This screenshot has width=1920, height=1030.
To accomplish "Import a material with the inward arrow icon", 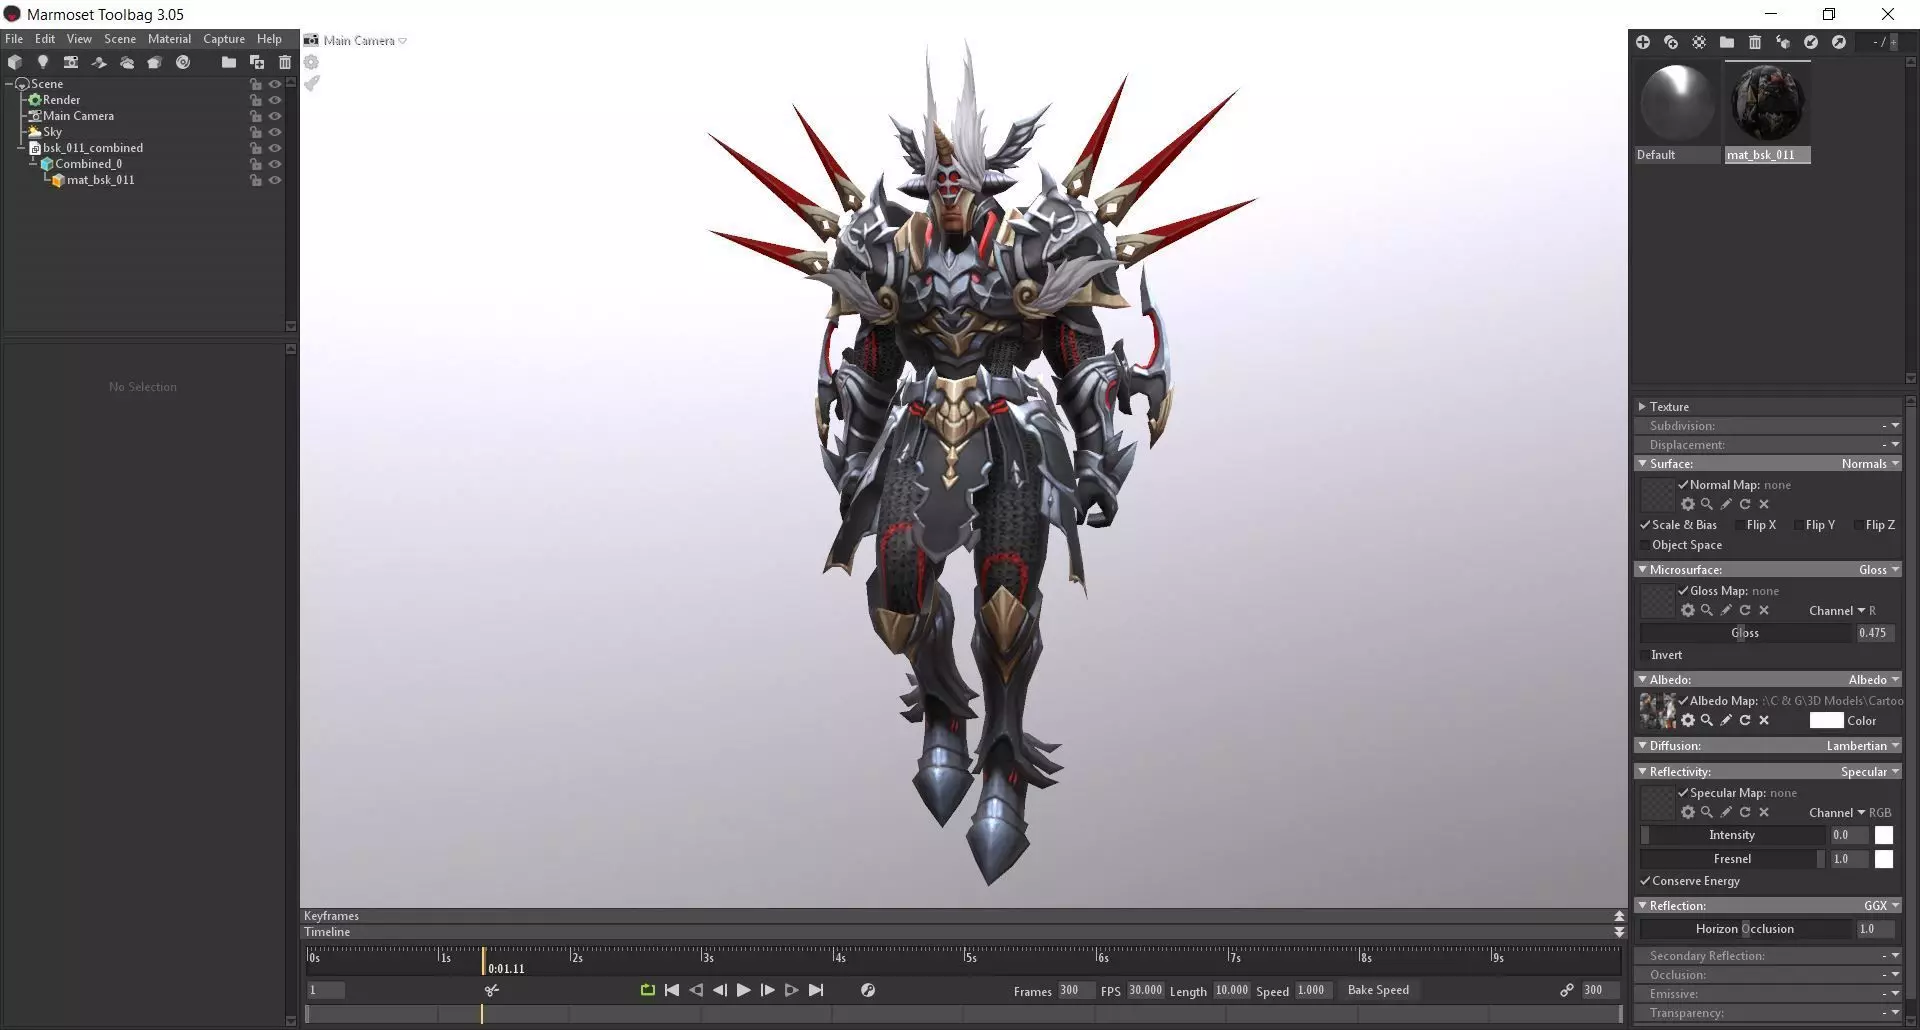I will [x=1811, y=42].
